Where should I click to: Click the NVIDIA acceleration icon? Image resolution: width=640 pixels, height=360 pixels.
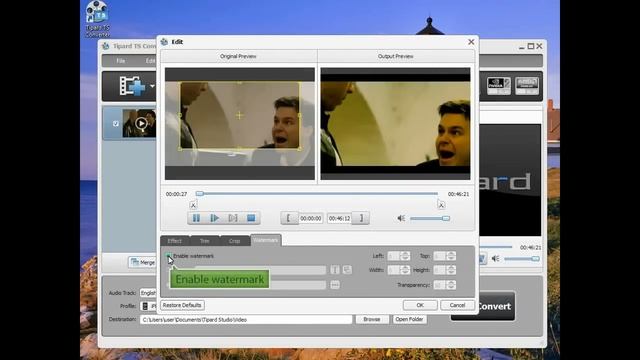[x=498, y=86]
